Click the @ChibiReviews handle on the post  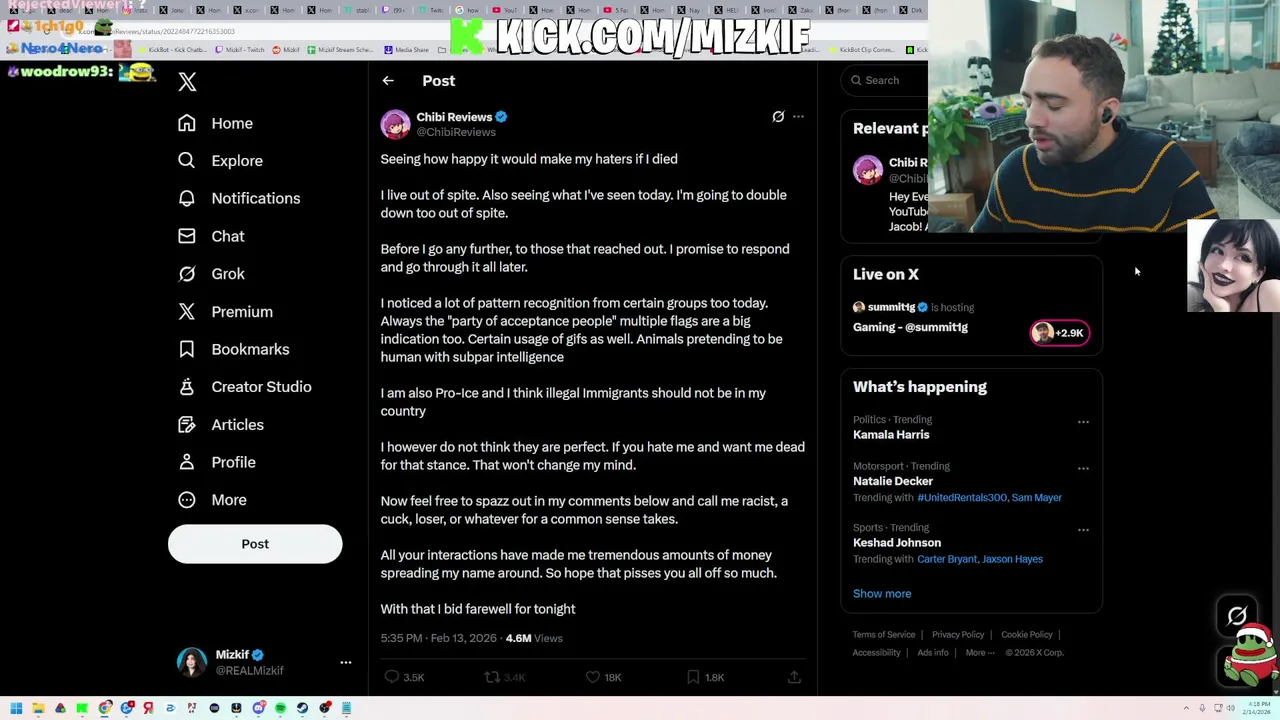pyautogui.click(x=456, y=132)
